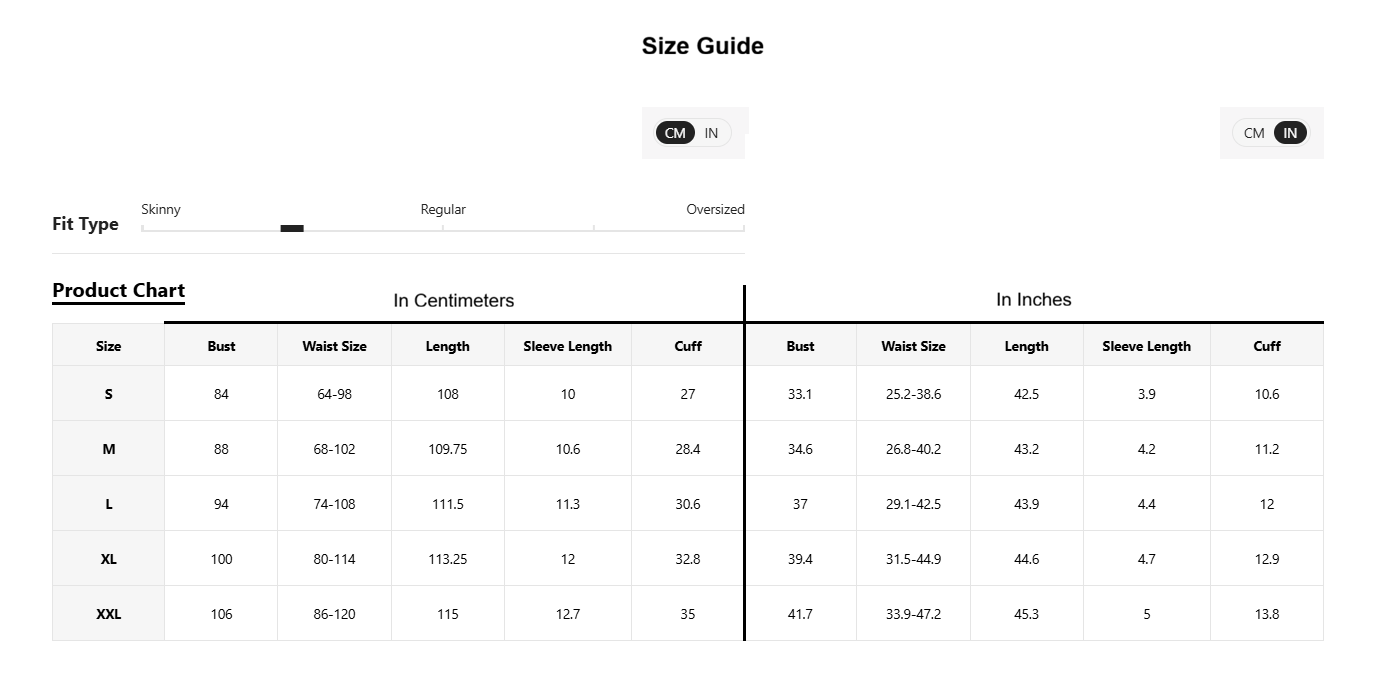Click Sleeve Length header in centimeters table
Viewport: 1381px width, 700px height.
tap(567, 346)
